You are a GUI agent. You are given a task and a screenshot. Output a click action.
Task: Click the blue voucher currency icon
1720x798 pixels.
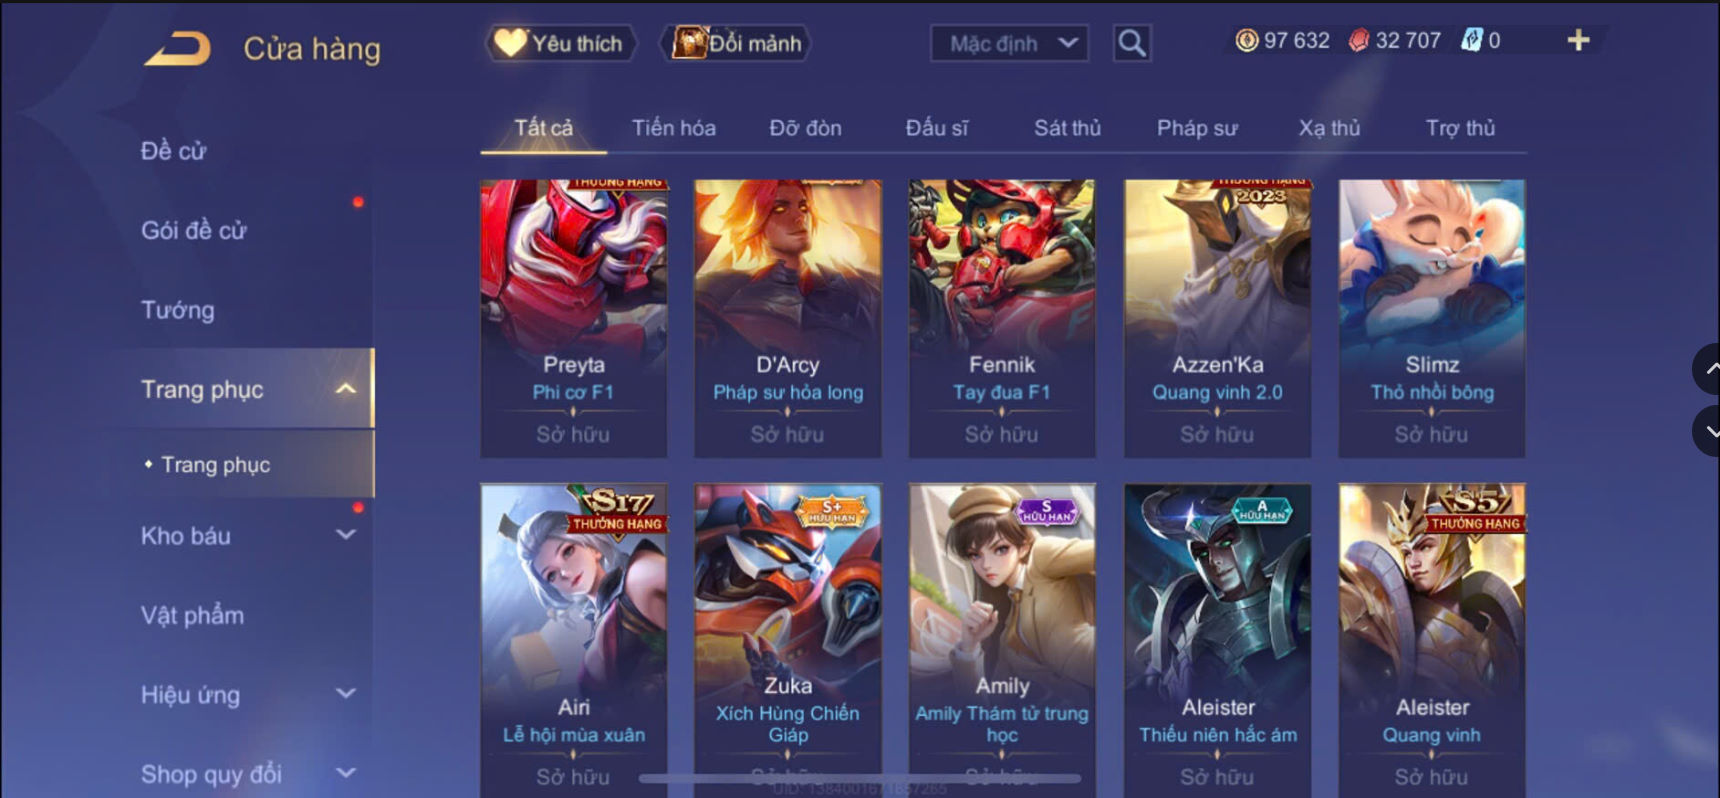tap(1471, 40)
